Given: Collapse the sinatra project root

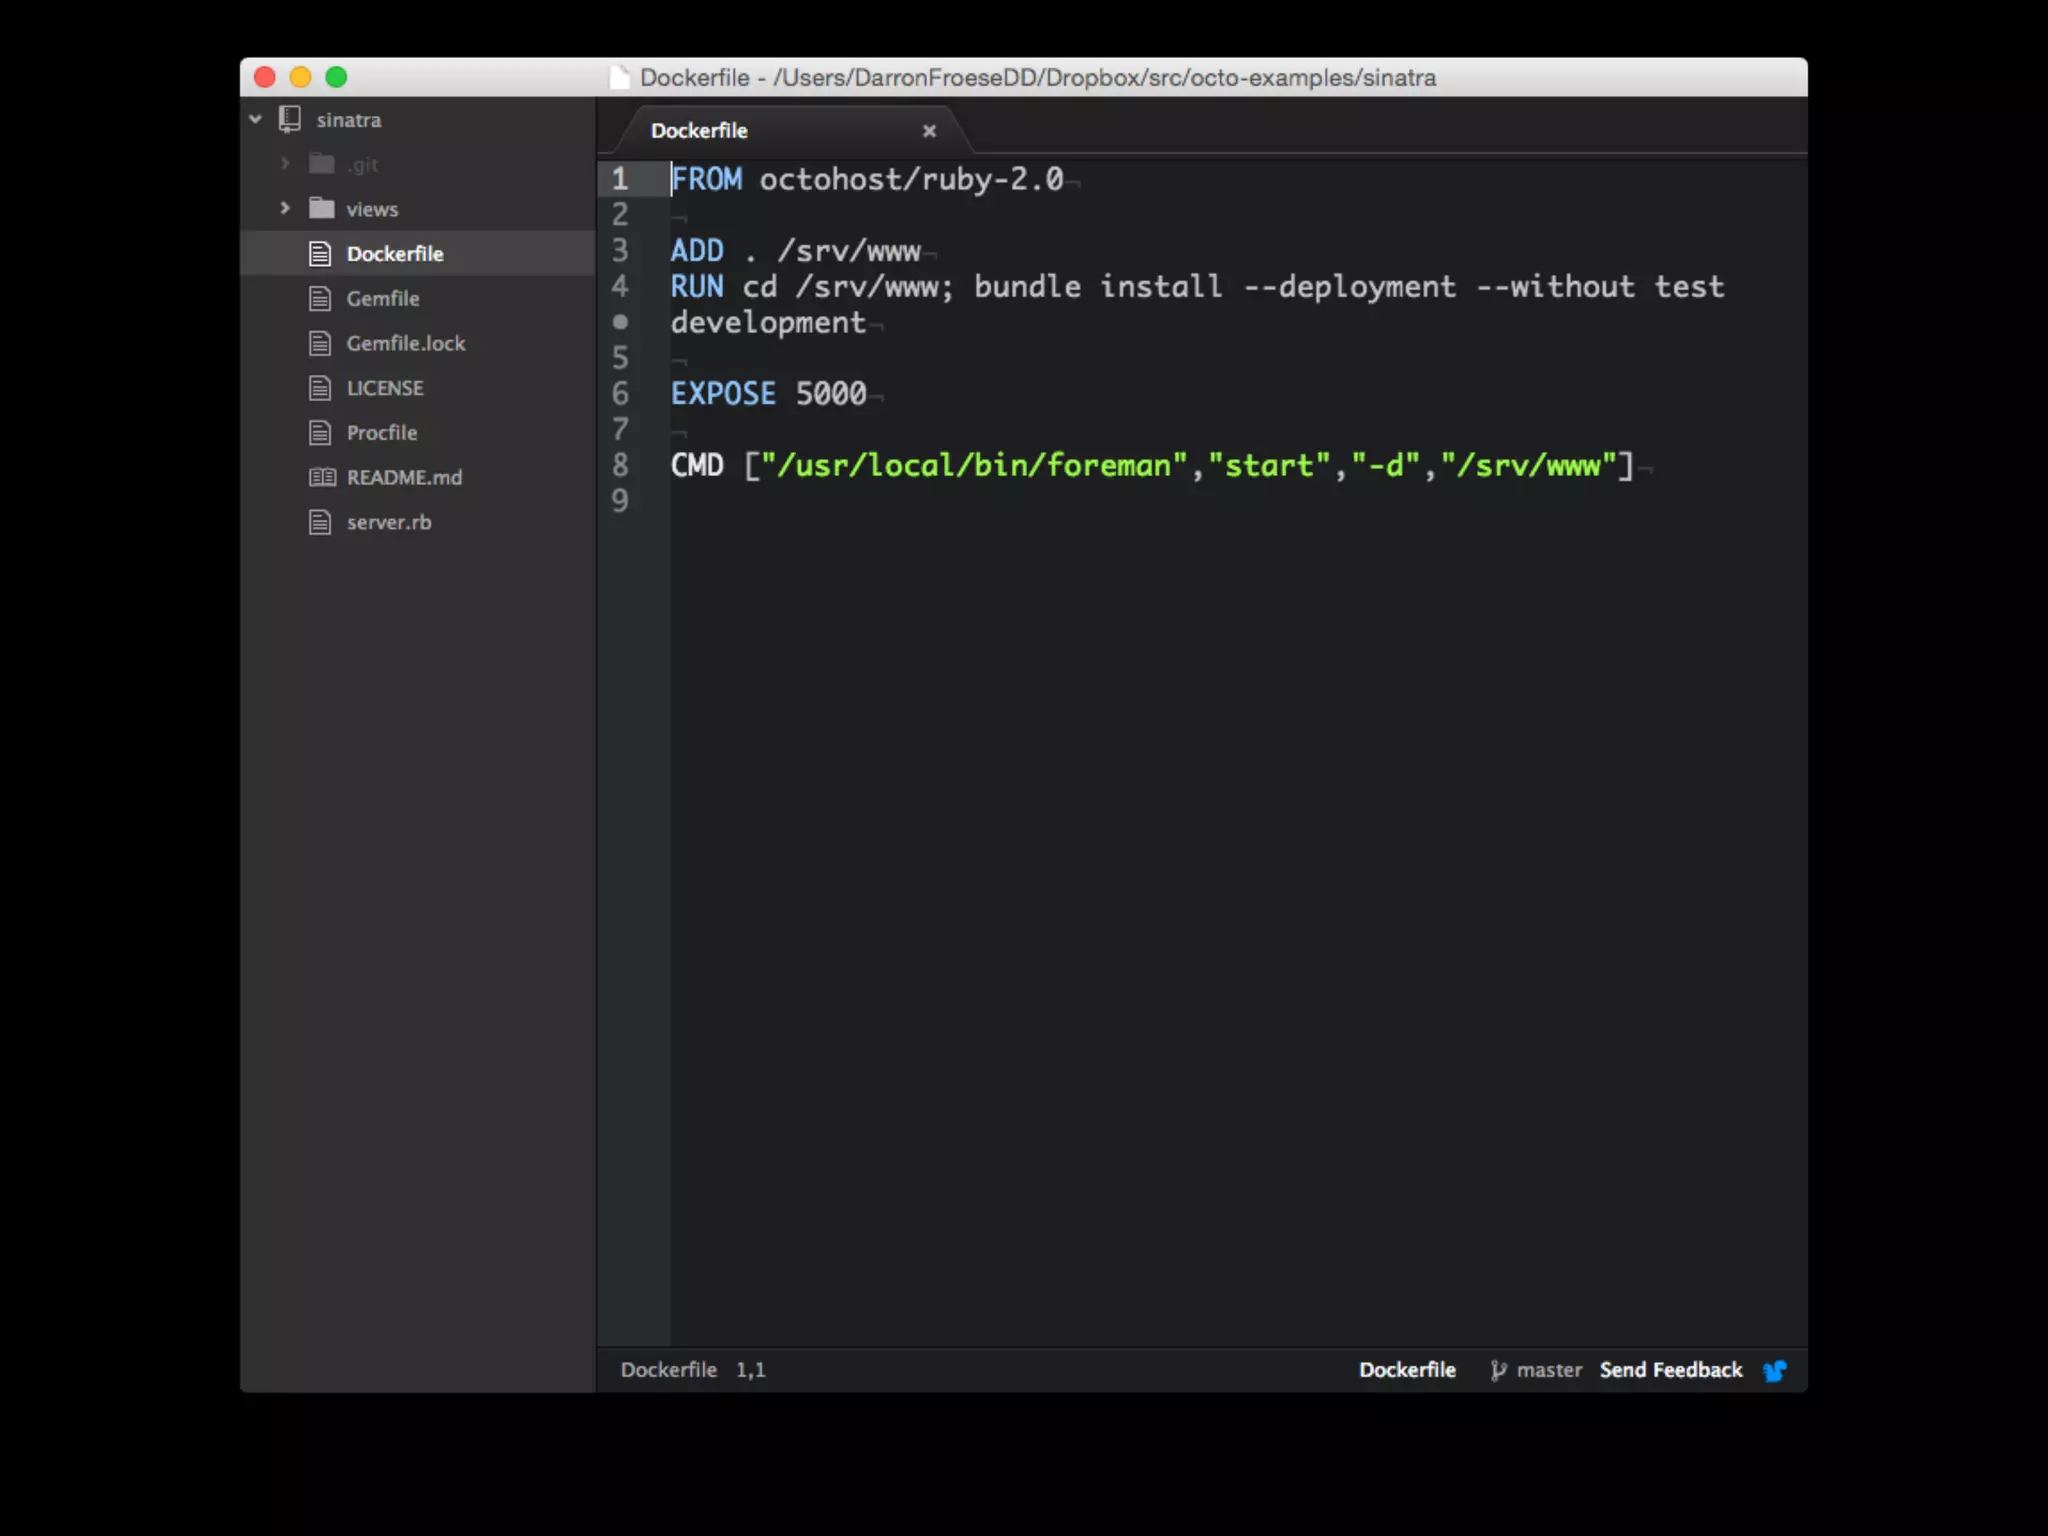Looking at the screenshot, I should 256,119.
